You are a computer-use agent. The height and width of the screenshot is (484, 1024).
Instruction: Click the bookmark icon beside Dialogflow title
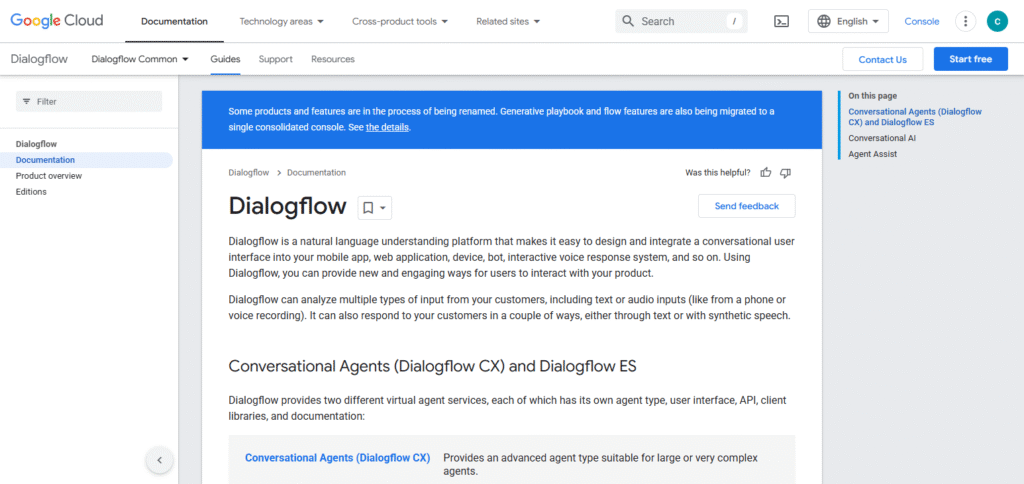pos(368,208)
